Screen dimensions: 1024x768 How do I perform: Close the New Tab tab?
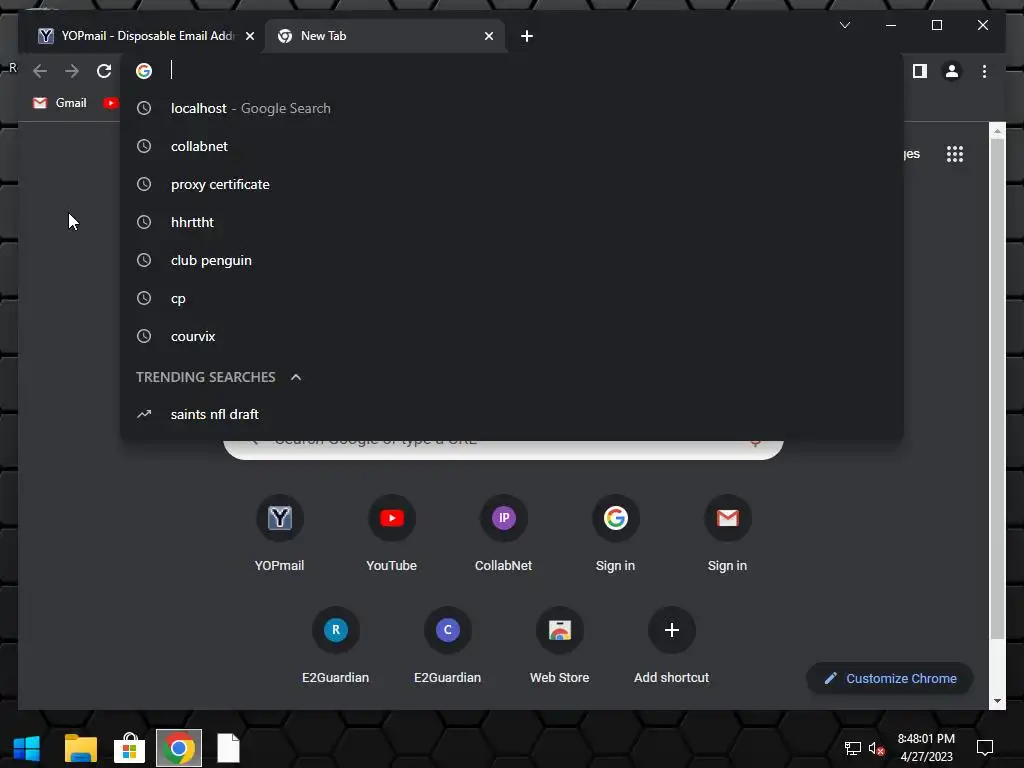[488, 36]
